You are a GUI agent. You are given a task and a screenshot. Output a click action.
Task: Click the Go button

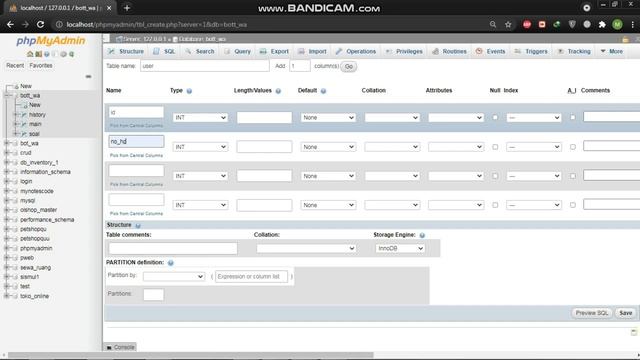pos(349,66)
